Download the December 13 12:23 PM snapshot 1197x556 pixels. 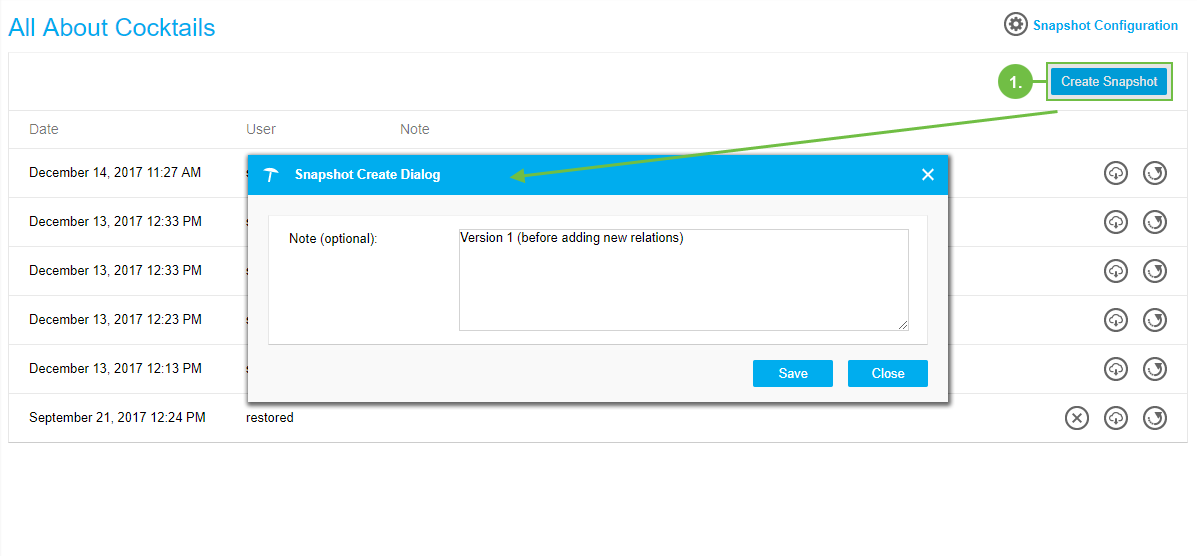1115,320
